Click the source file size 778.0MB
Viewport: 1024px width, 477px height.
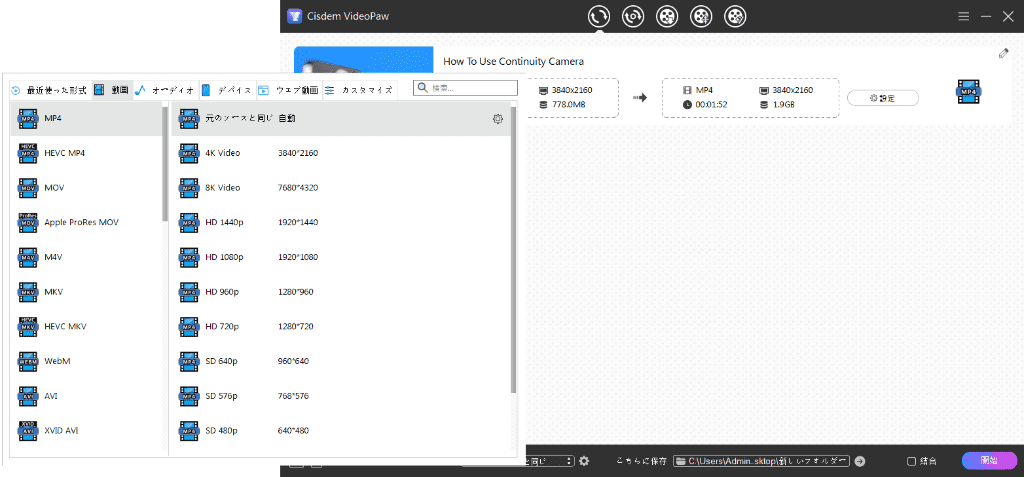click(x=569, y=105)
